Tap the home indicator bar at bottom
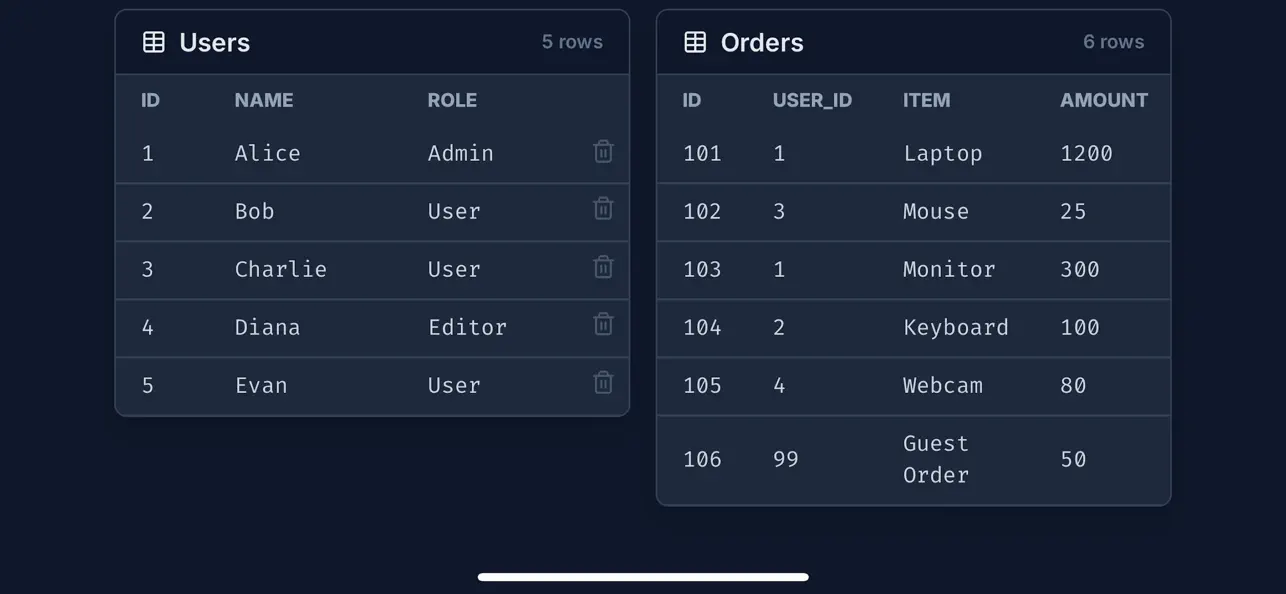Image resolution: width=1286 pixels, height=594 pixels. 643,576
